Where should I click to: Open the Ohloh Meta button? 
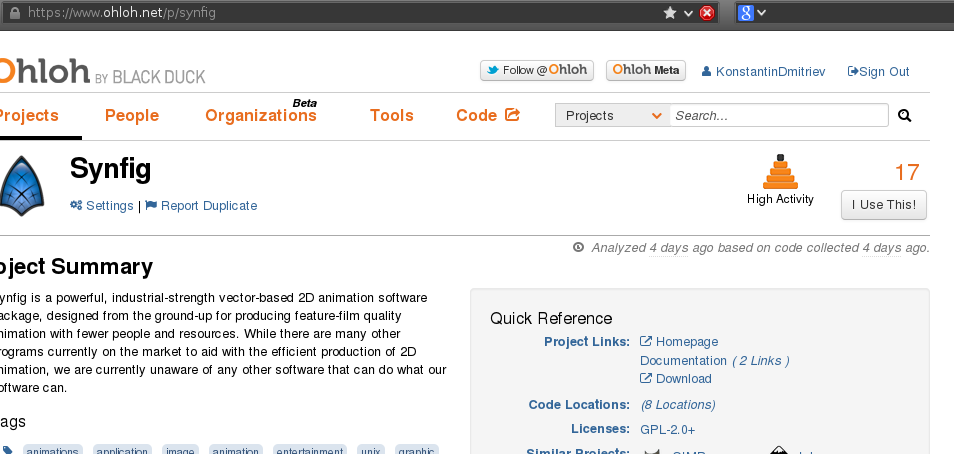(x=646, y=71)
